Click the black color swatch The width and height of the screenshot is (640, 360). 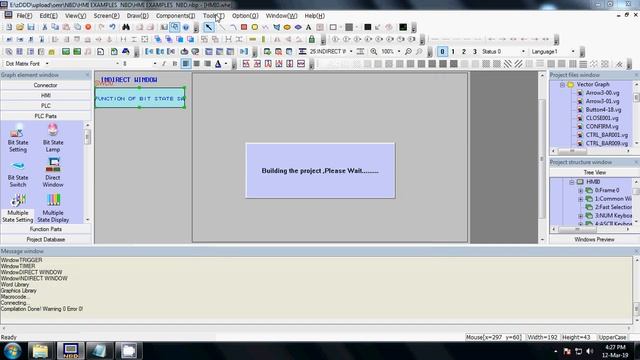367,27
